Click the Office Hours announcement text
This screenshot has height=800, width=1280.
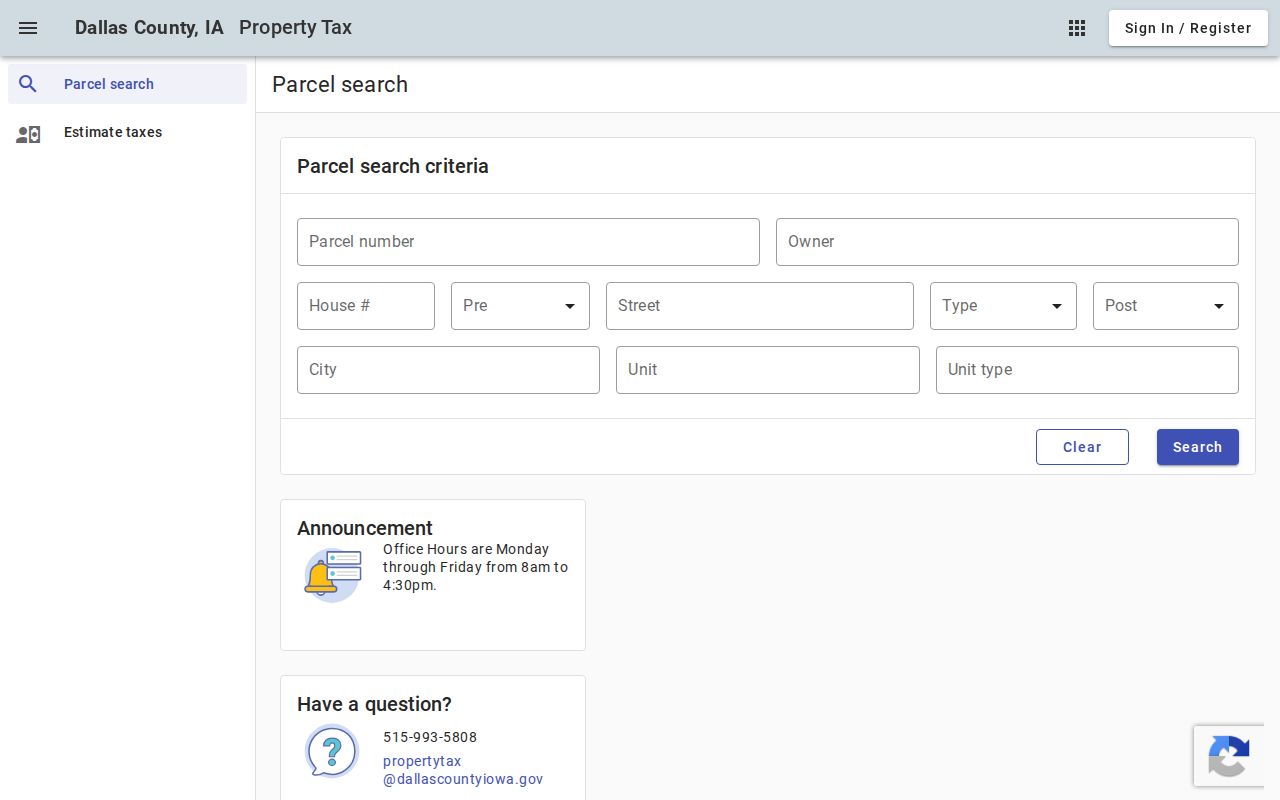tap(475, 567)
